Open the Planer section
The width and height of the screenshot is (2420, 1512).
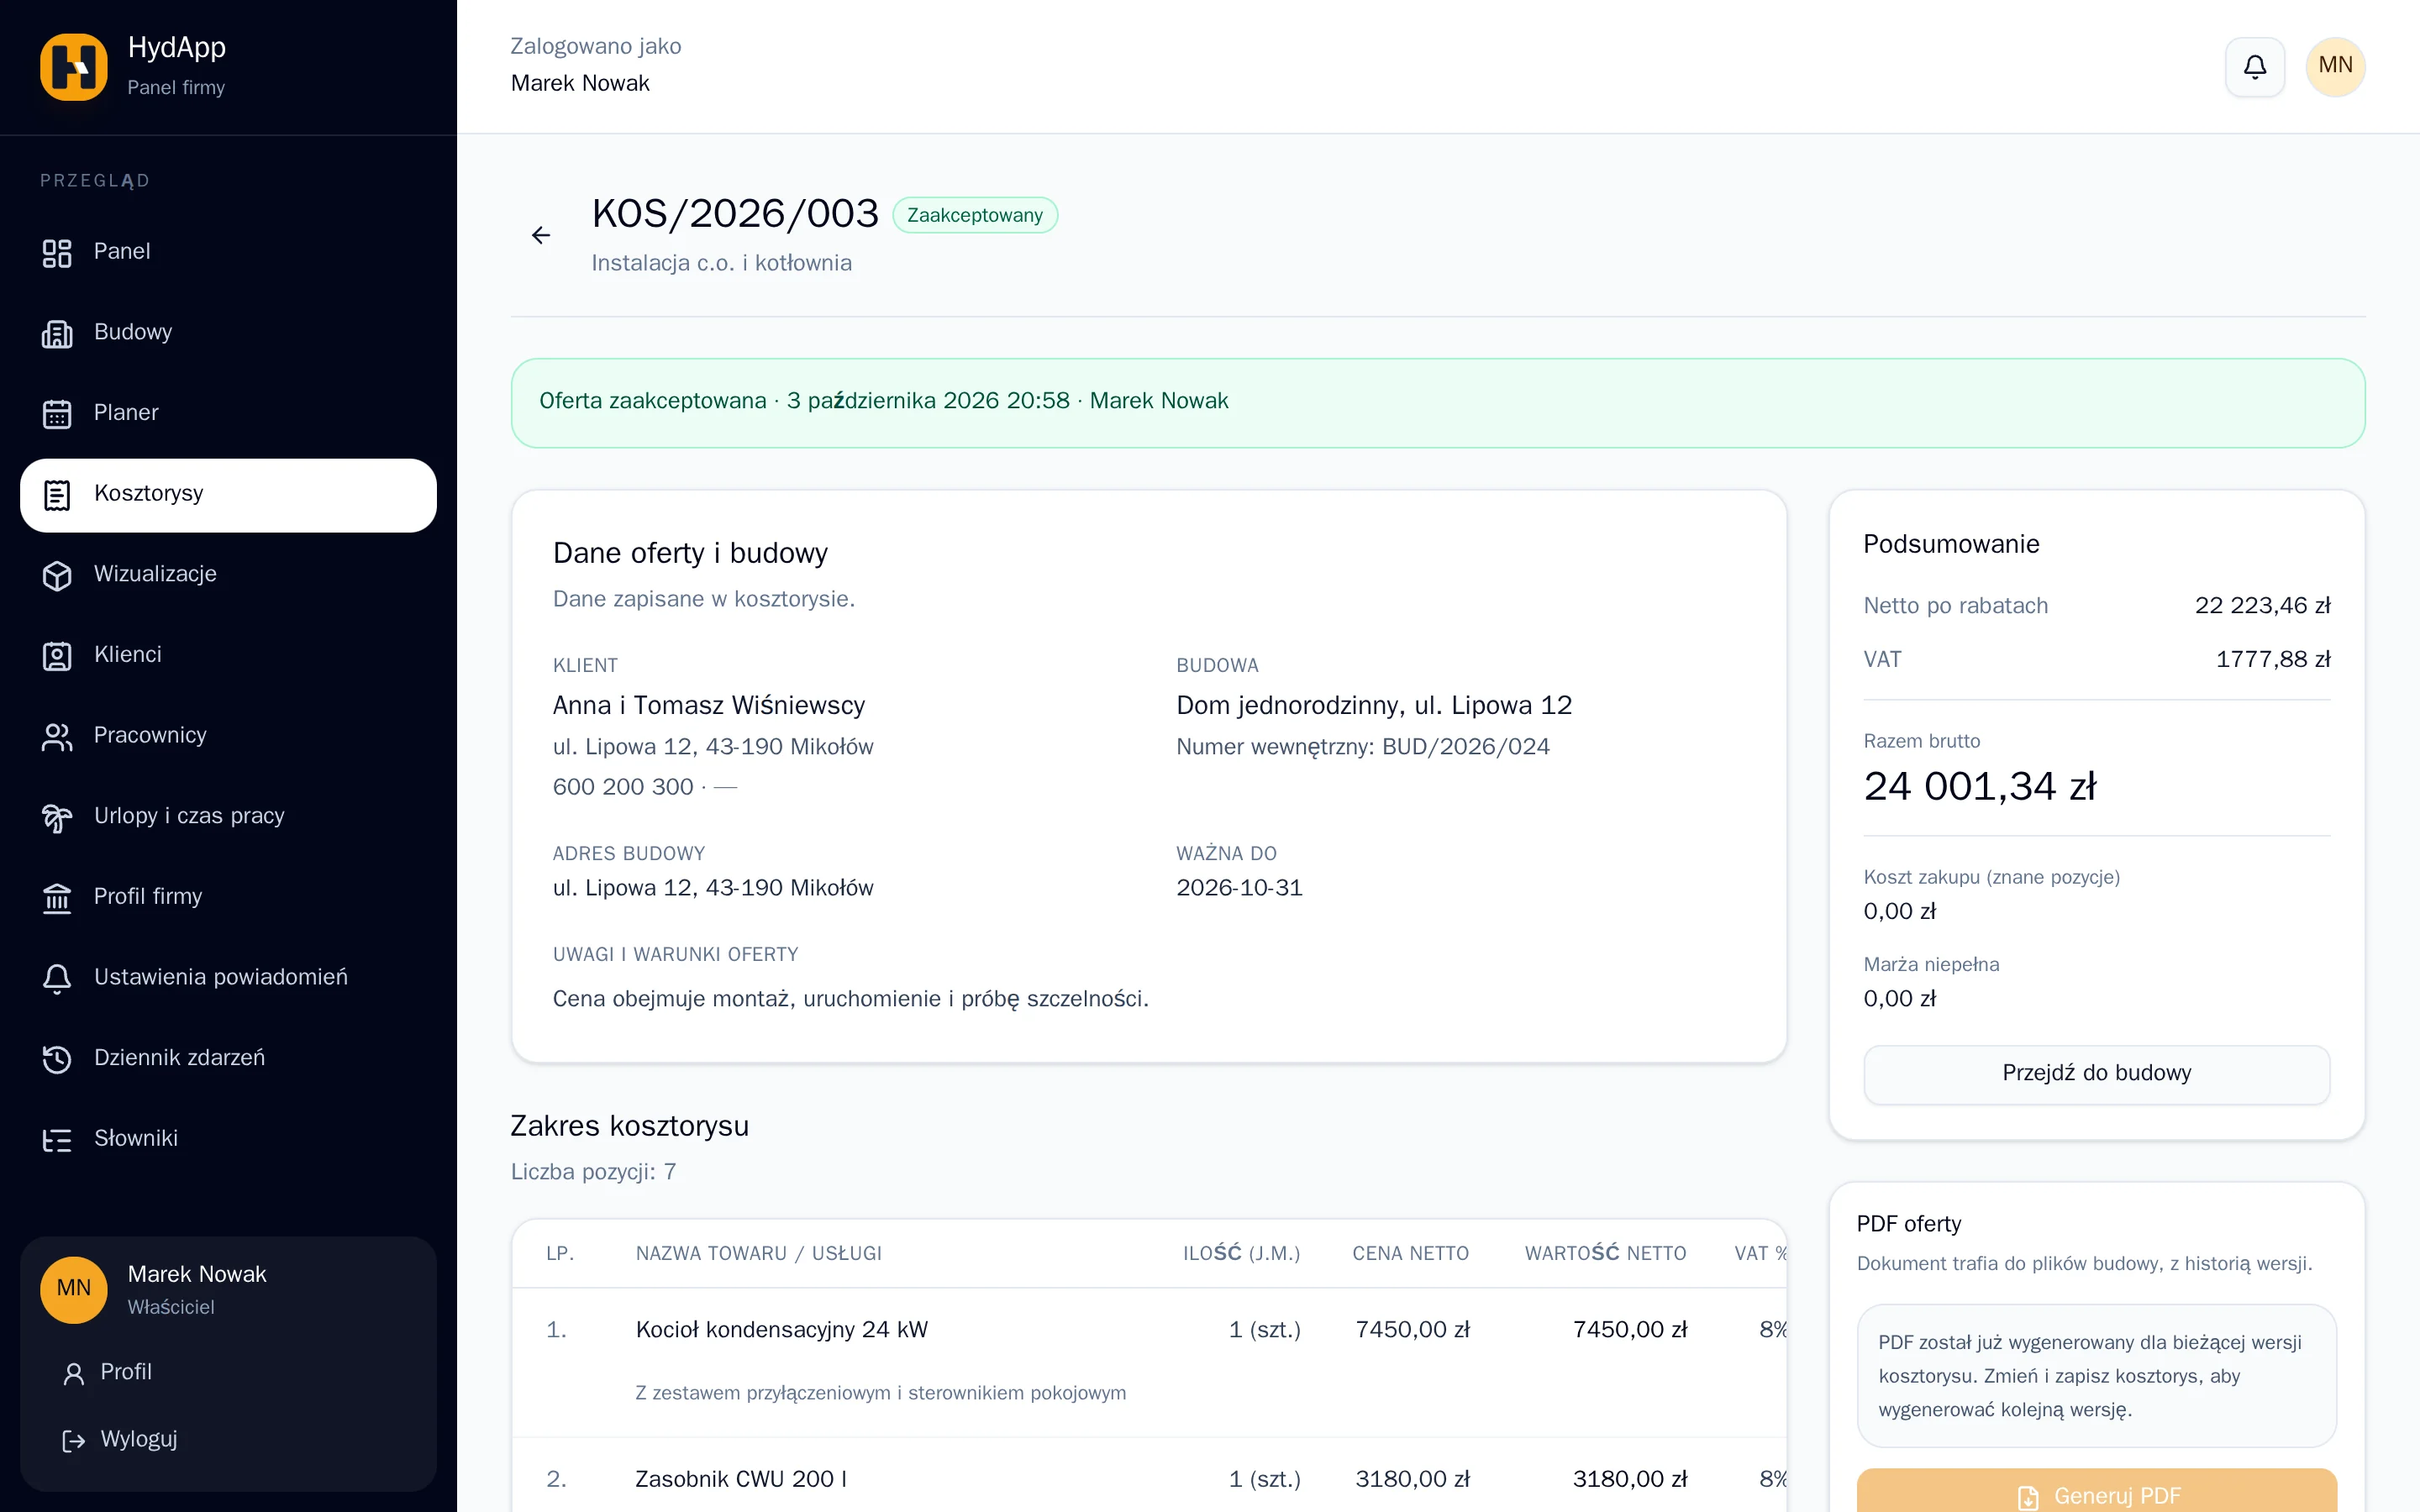click(x=228, y=414)
